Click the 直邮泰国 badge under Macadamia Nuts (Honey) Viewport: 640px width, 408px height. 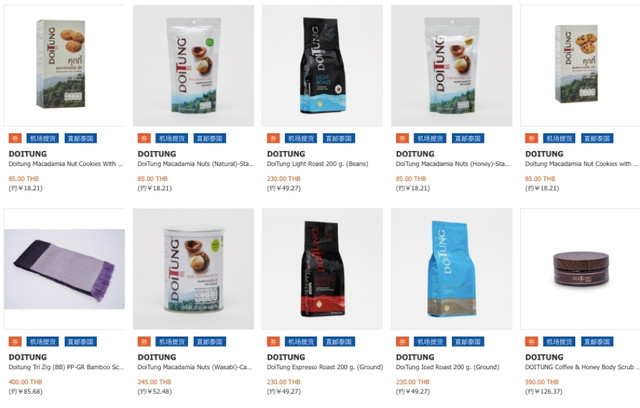pyautogui.click(x=468, y=138)
